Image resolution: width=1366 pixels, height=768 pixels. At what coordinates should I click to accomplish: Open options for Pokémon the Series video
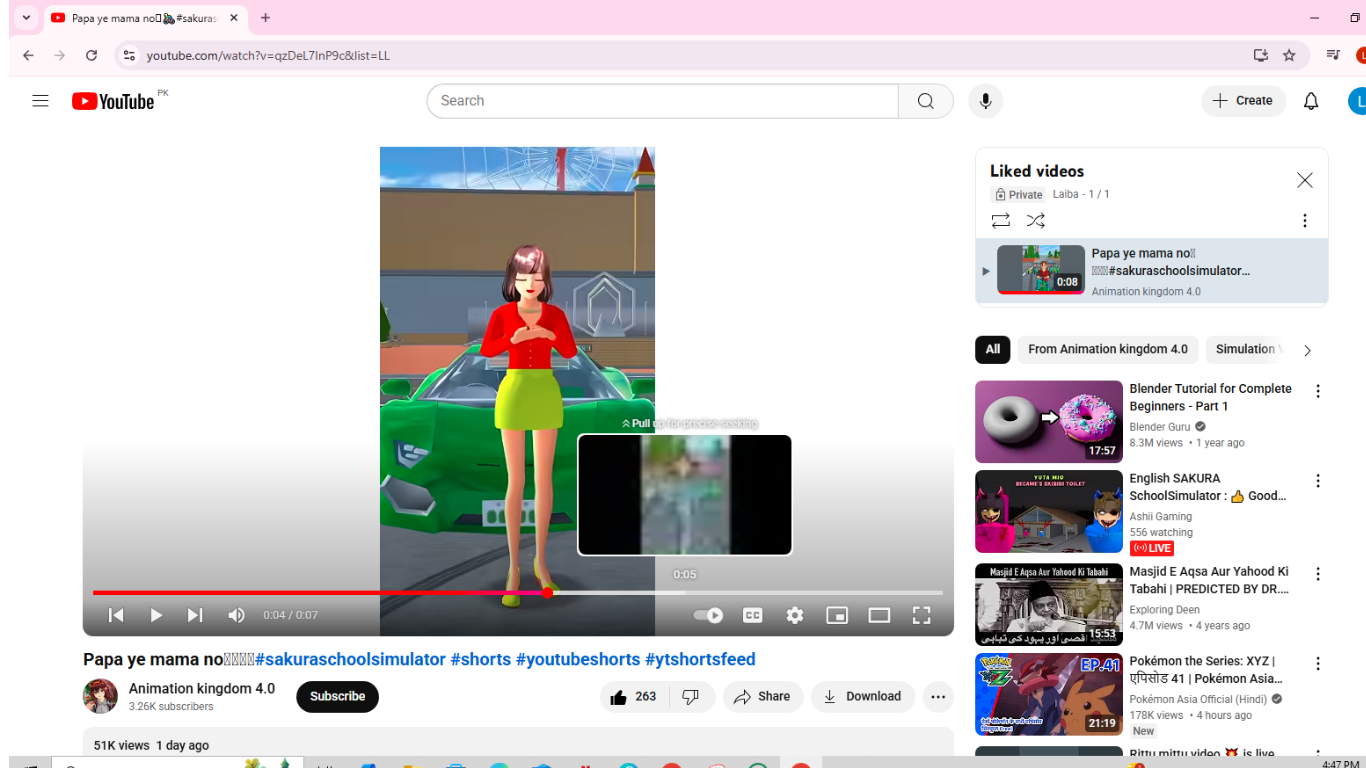(x=1318, y=664)
